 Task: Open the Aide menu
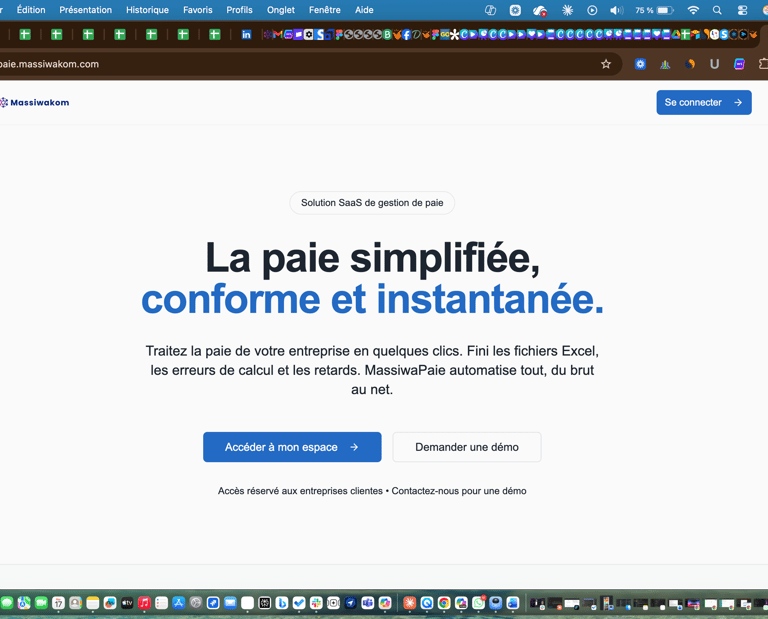[x=364, y=10]
